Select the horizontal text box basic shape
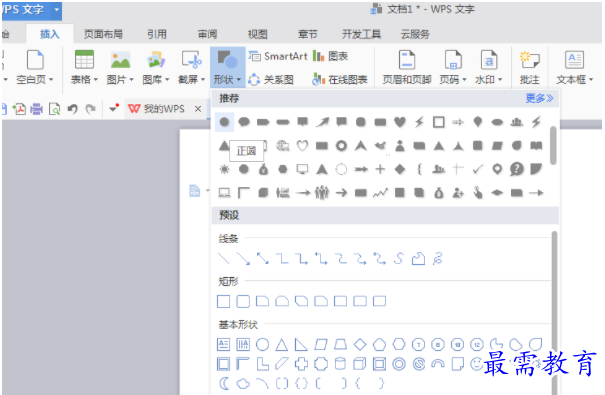 coord(223,344)
